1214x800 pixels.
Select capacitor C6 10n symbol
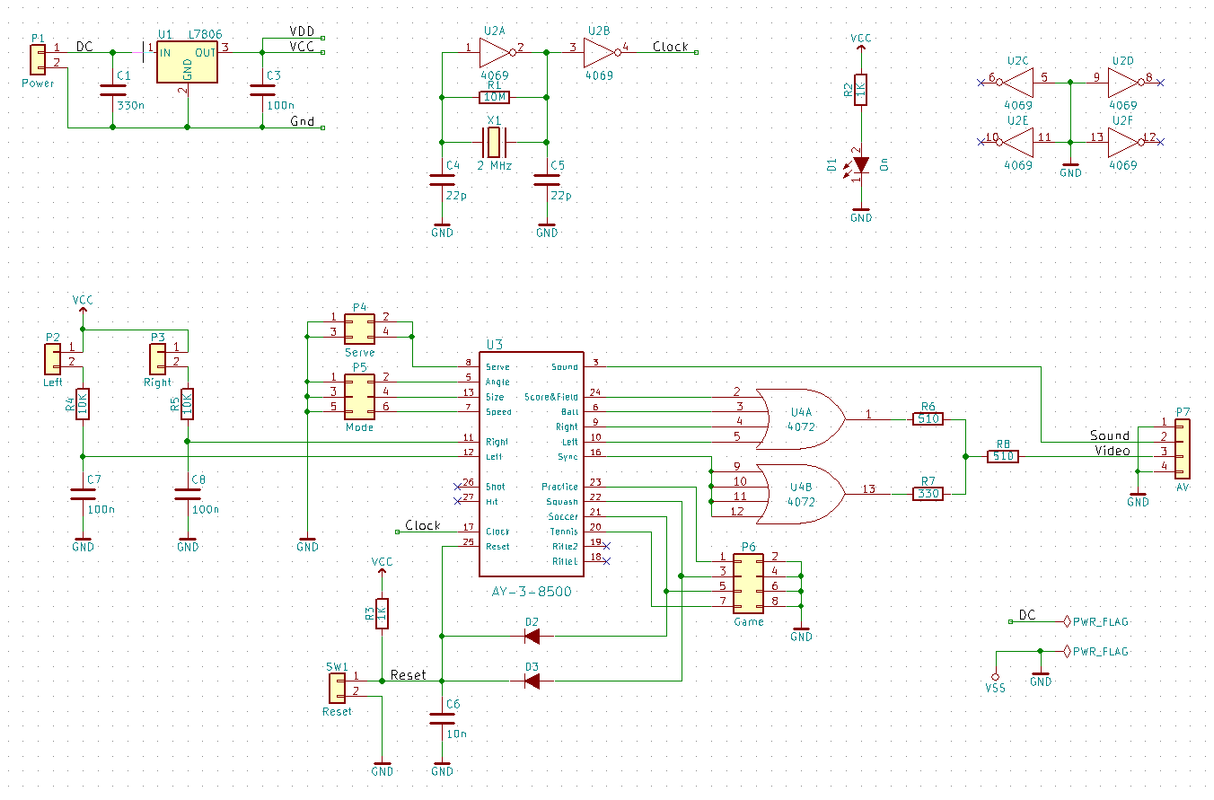point(441,718)
